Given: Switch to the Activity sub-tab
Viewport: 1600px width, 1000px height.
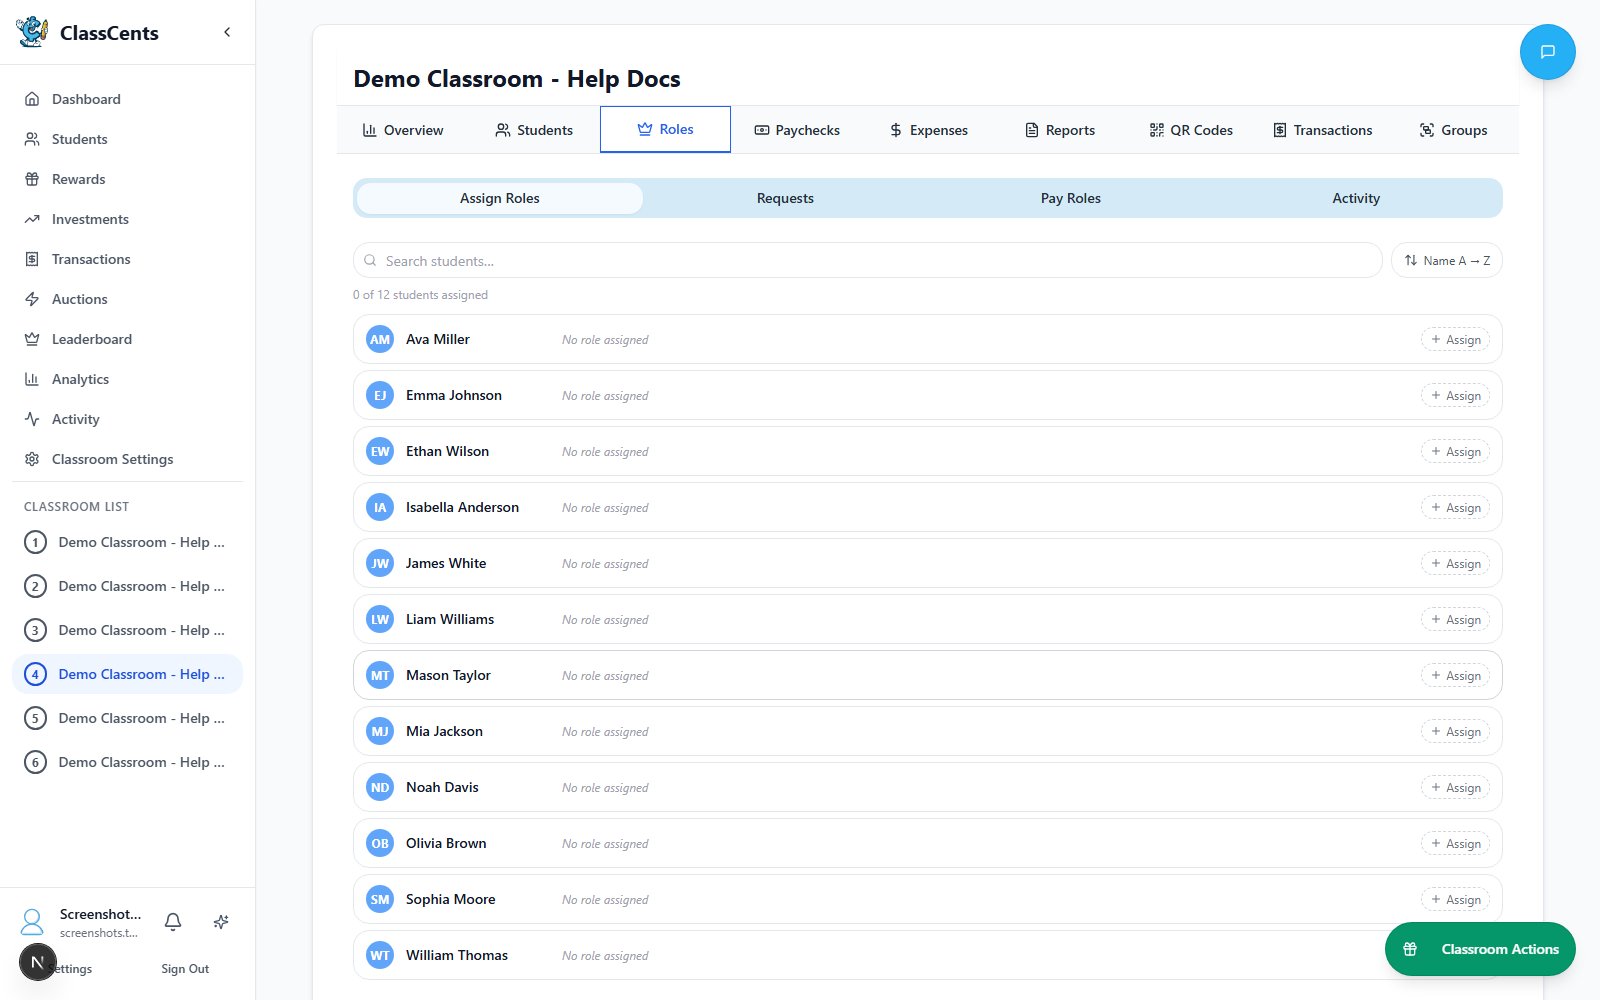Looking at the screenshot, I should (x=1356, y=198).
